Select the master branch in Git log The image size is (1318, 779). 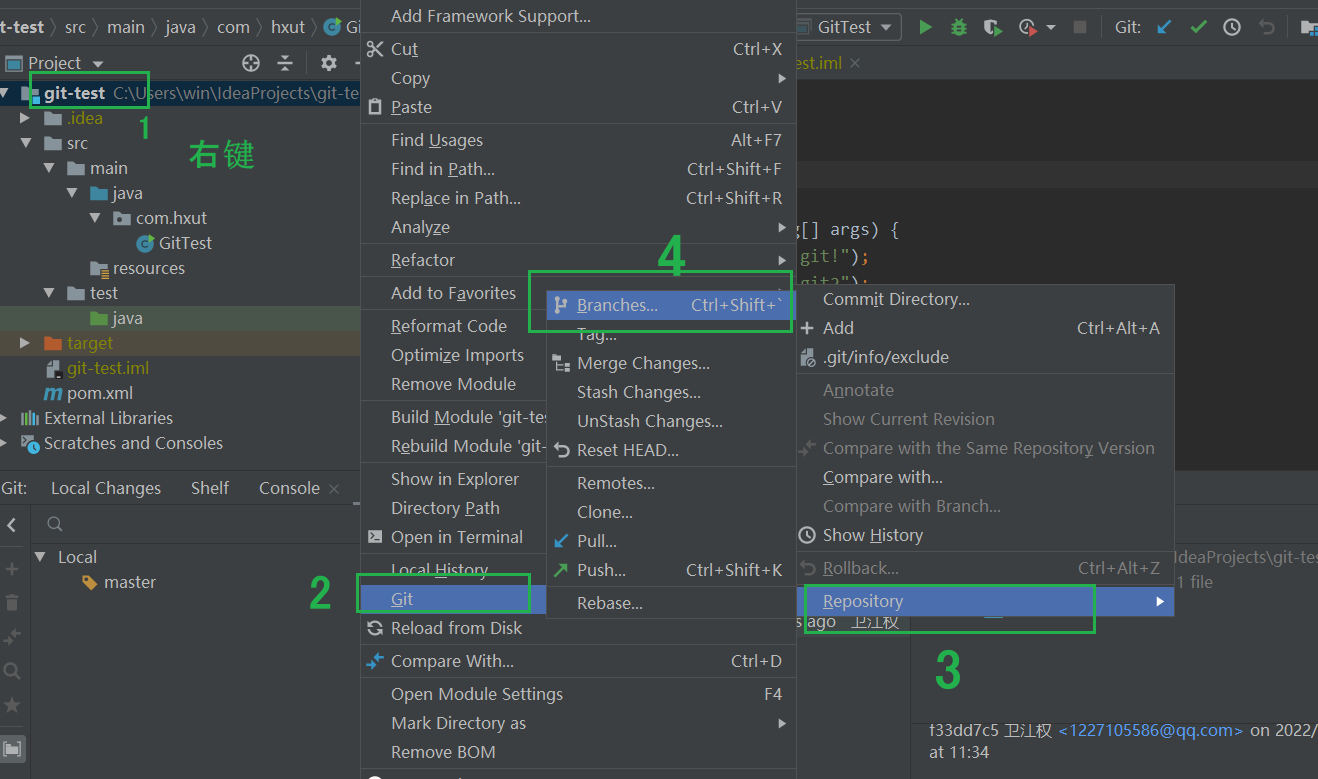point(130,582)
